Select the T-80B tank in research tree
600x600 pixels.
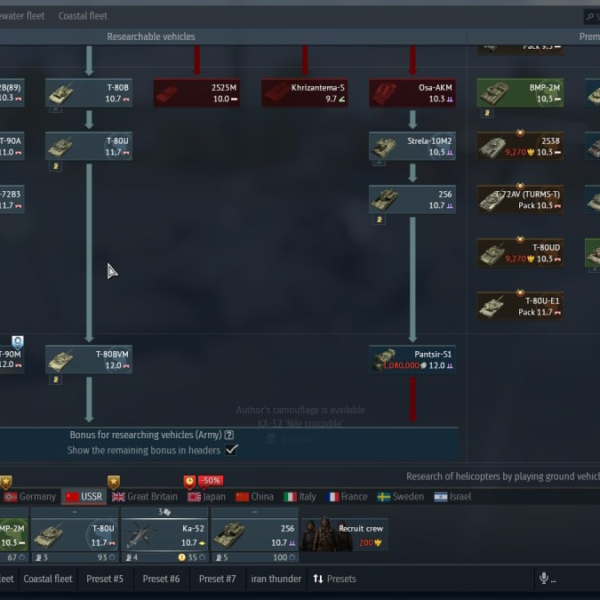[89, 93]
